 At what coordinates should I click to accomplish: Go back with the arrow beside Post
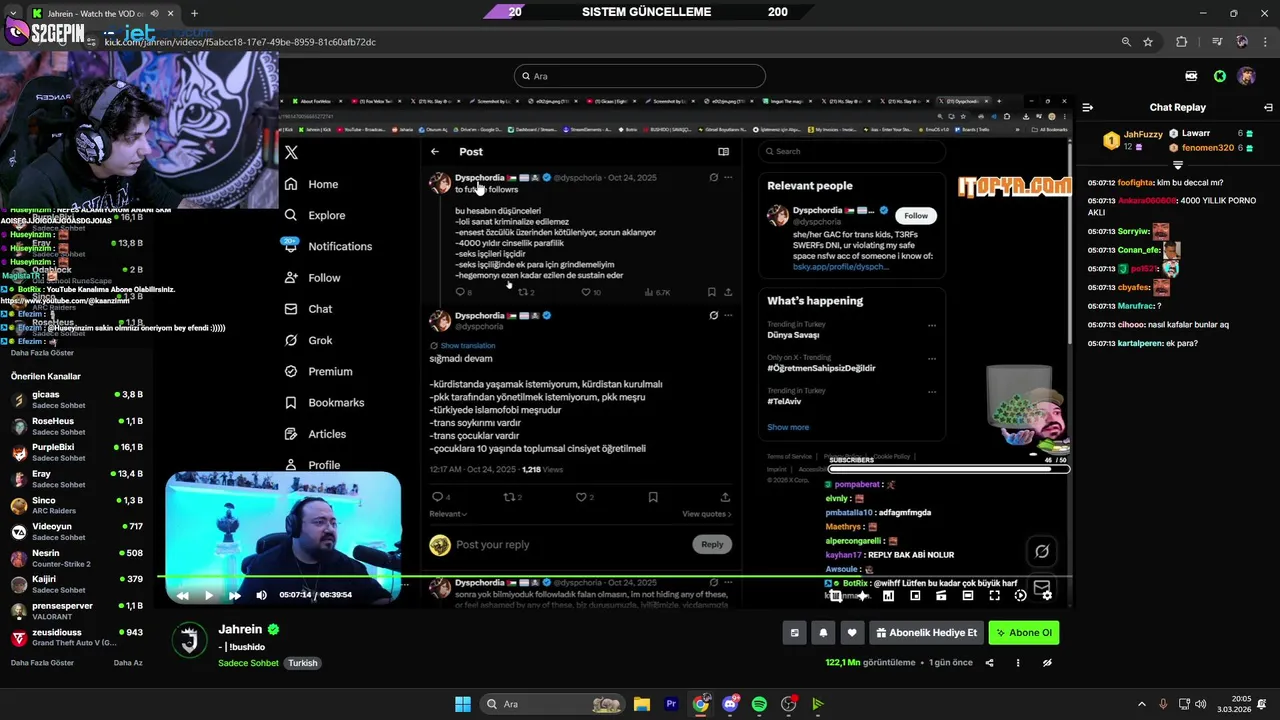[435, 152]
